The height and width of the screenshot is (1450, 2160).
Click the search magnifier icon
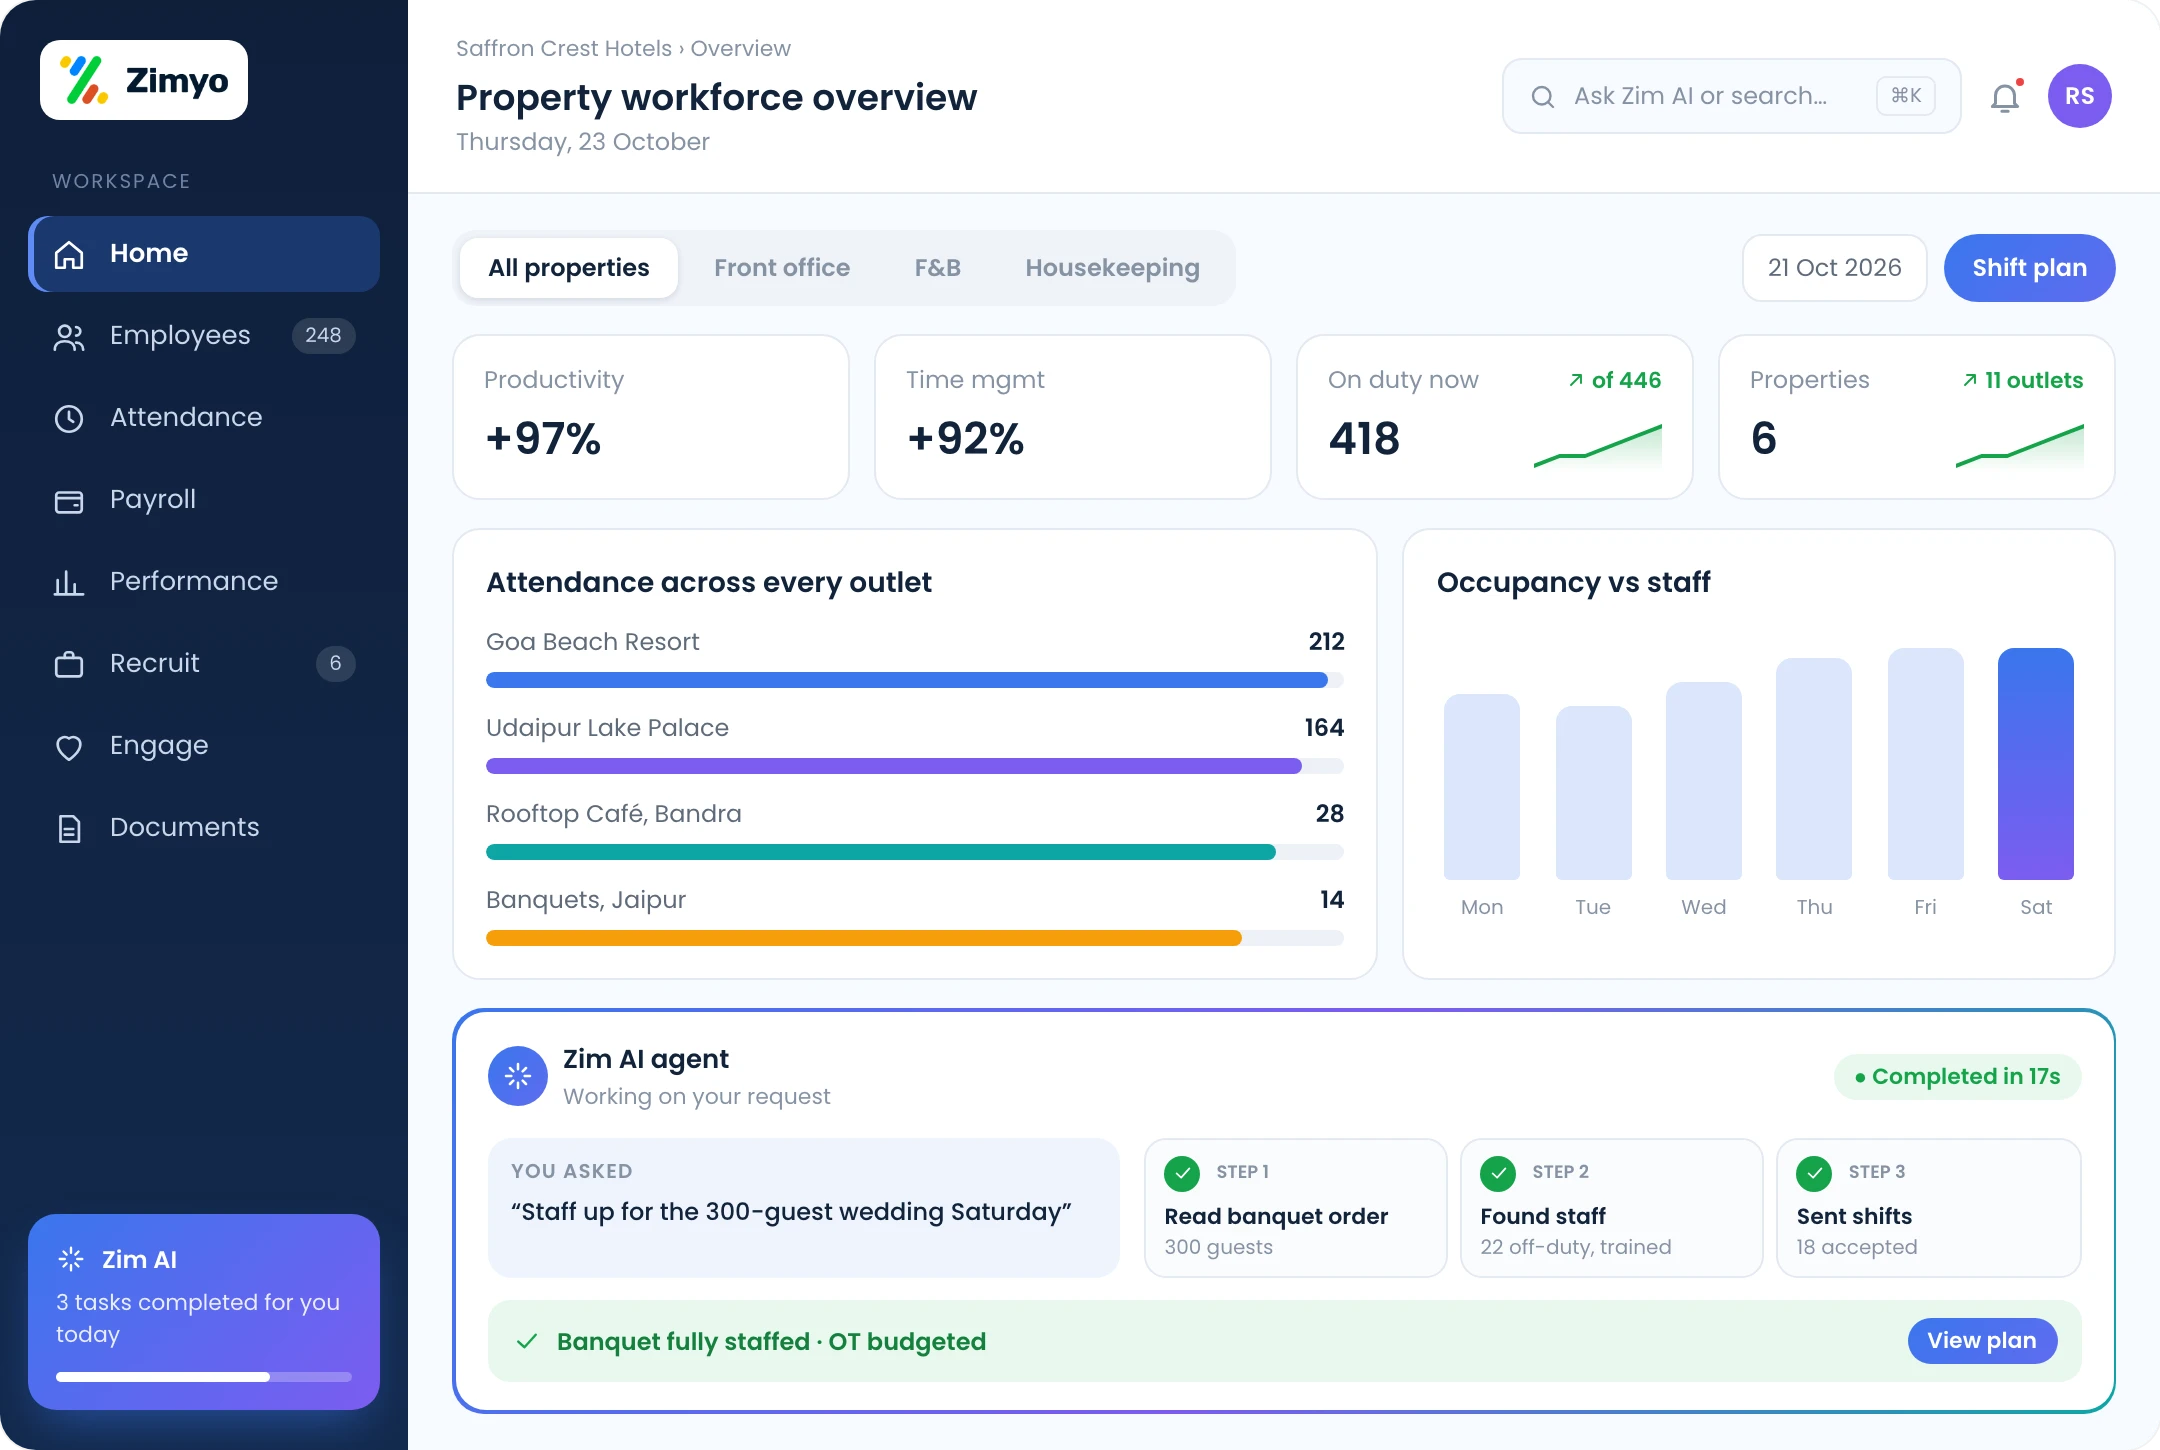[x=1543, y=97]
